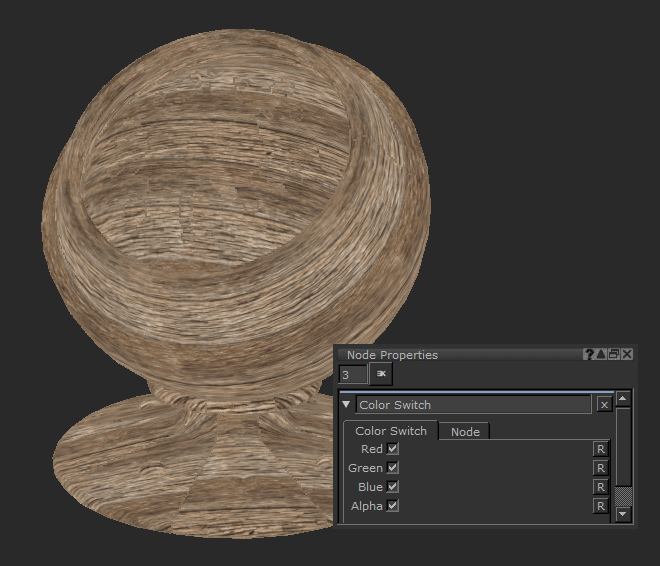The width and height of the screenshot is (660, 566).
Task: Click the max properties number field
Action: [x=352, y=374]
